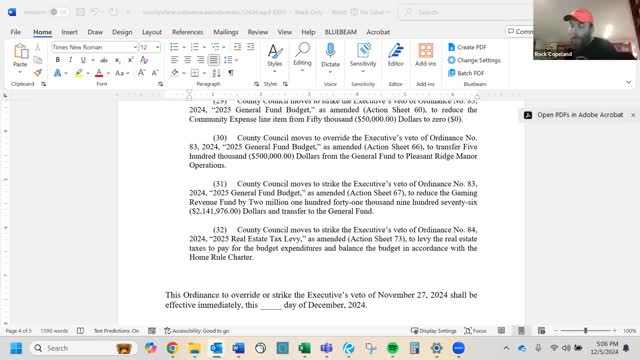The height and width of the screenshot is (360, 640).
Task: Apply red font color
Action: click(99, 73)
